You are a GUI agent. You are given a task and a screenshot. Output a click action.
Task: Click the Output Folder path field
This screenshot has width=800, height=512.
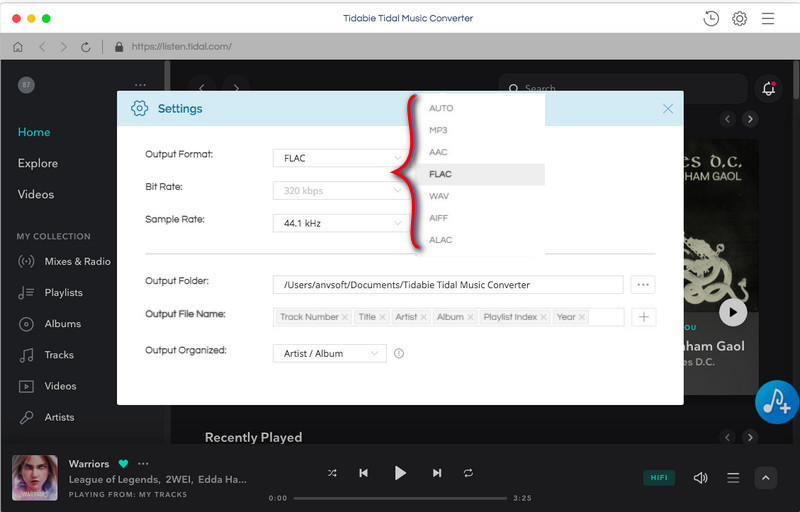[448, 285]
